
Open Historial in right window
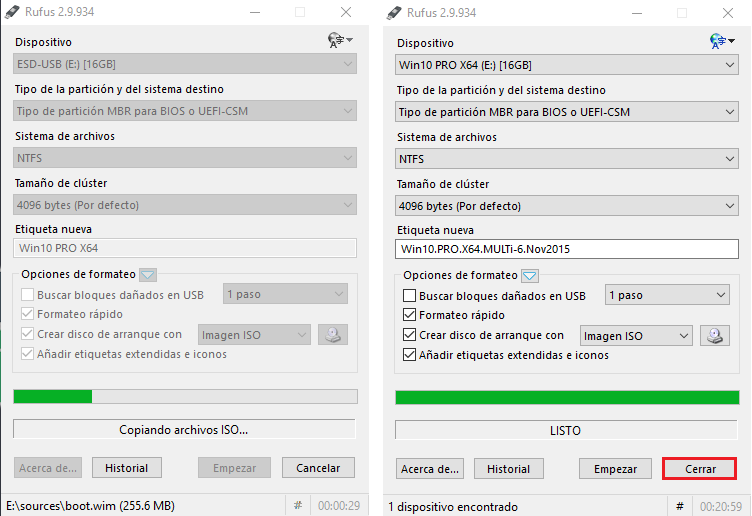point(508,469)
